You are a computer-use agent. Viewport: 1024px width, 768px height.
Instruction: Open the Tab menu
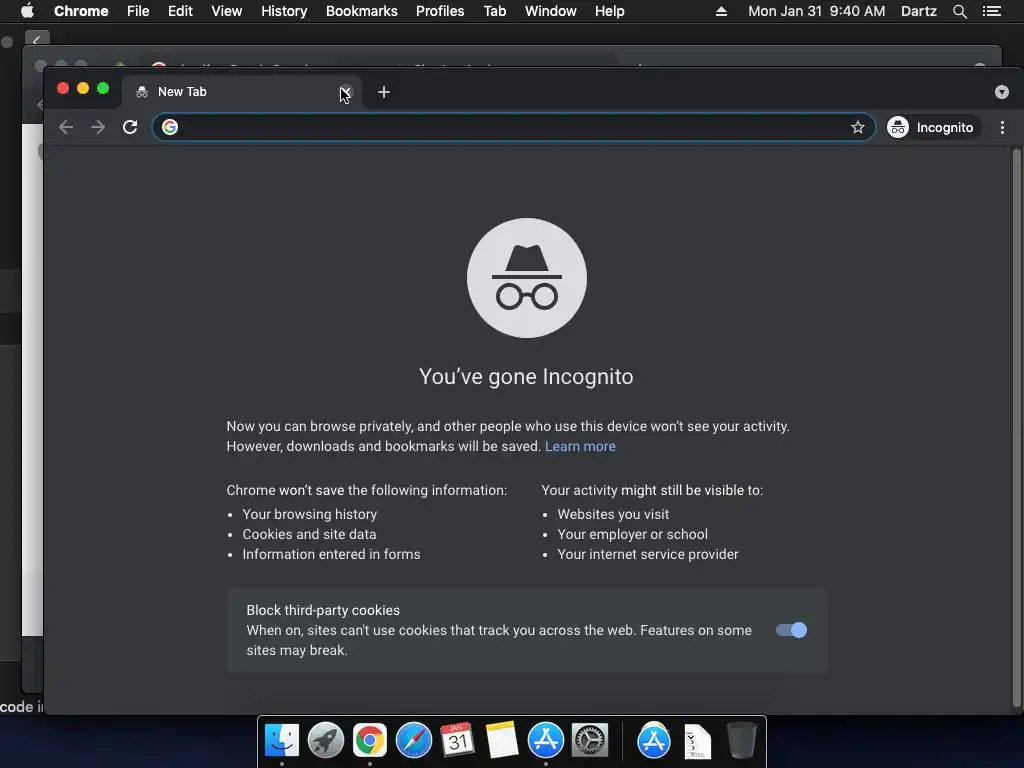495,11
